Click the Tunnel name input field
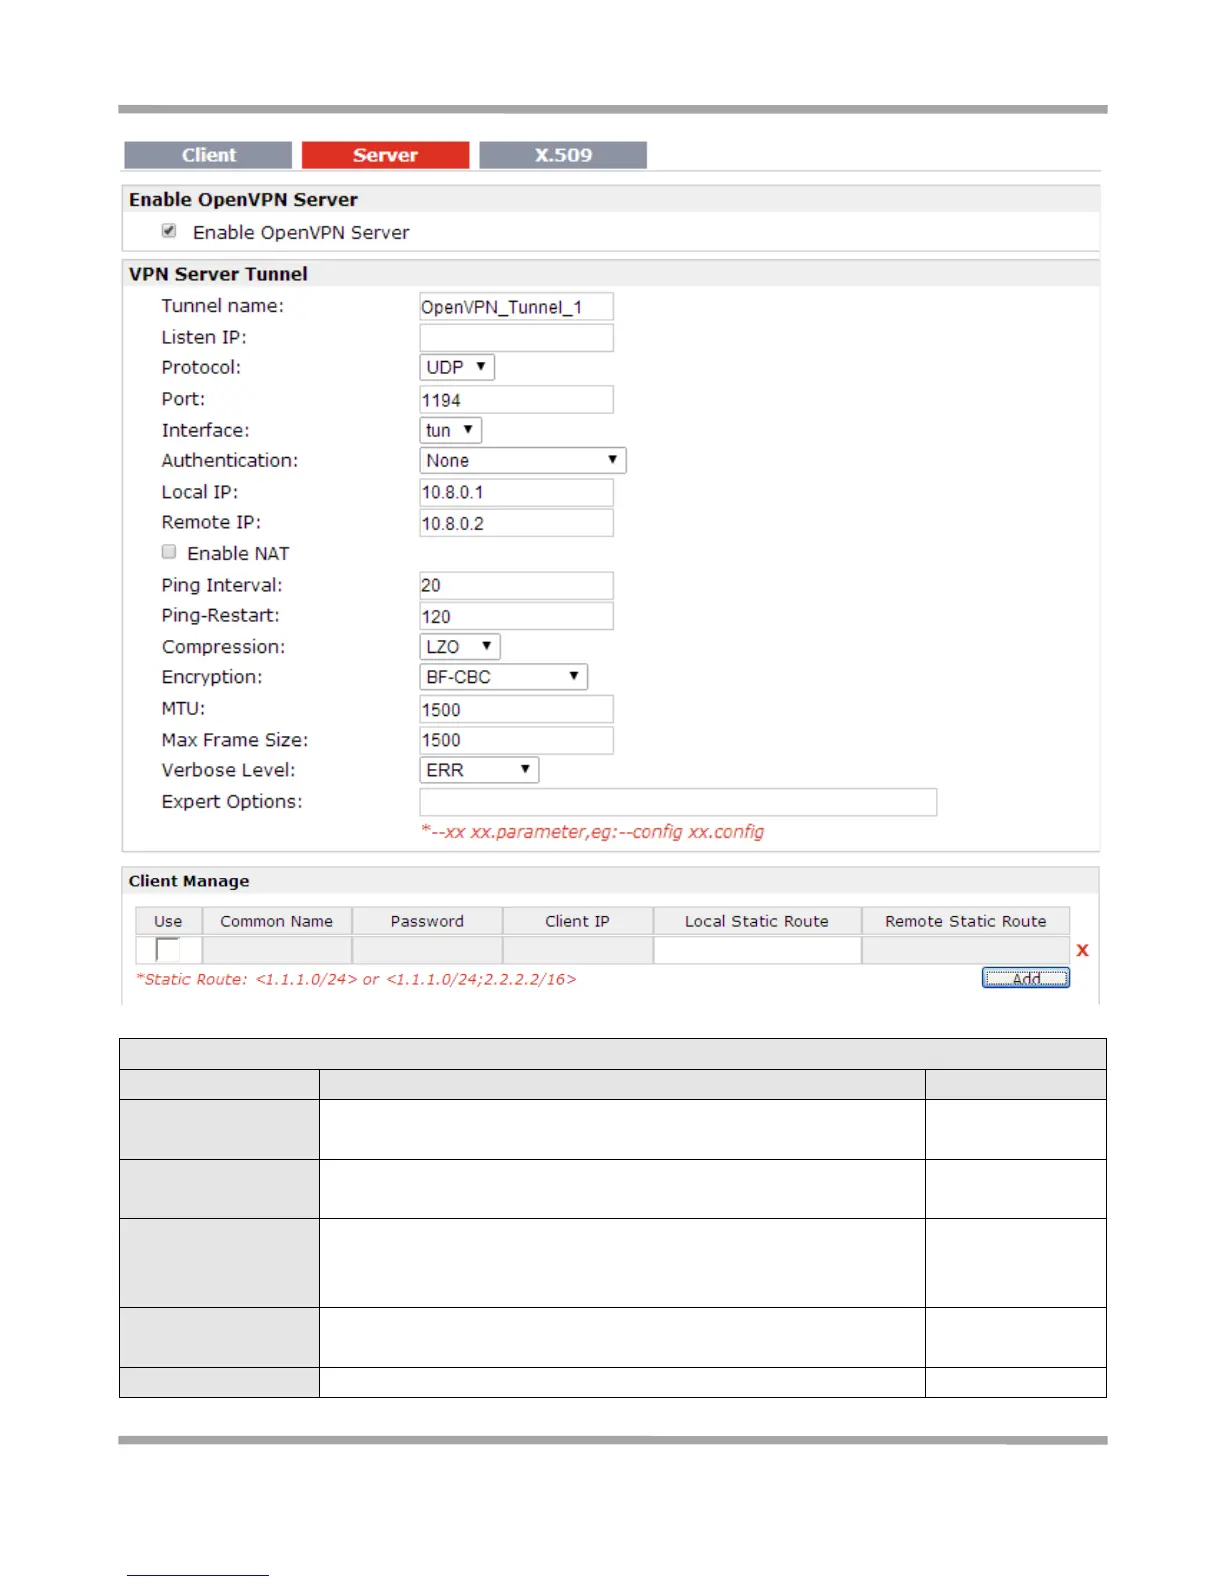This screenshot has width=1224, height=1584. (x=516, y=307)
